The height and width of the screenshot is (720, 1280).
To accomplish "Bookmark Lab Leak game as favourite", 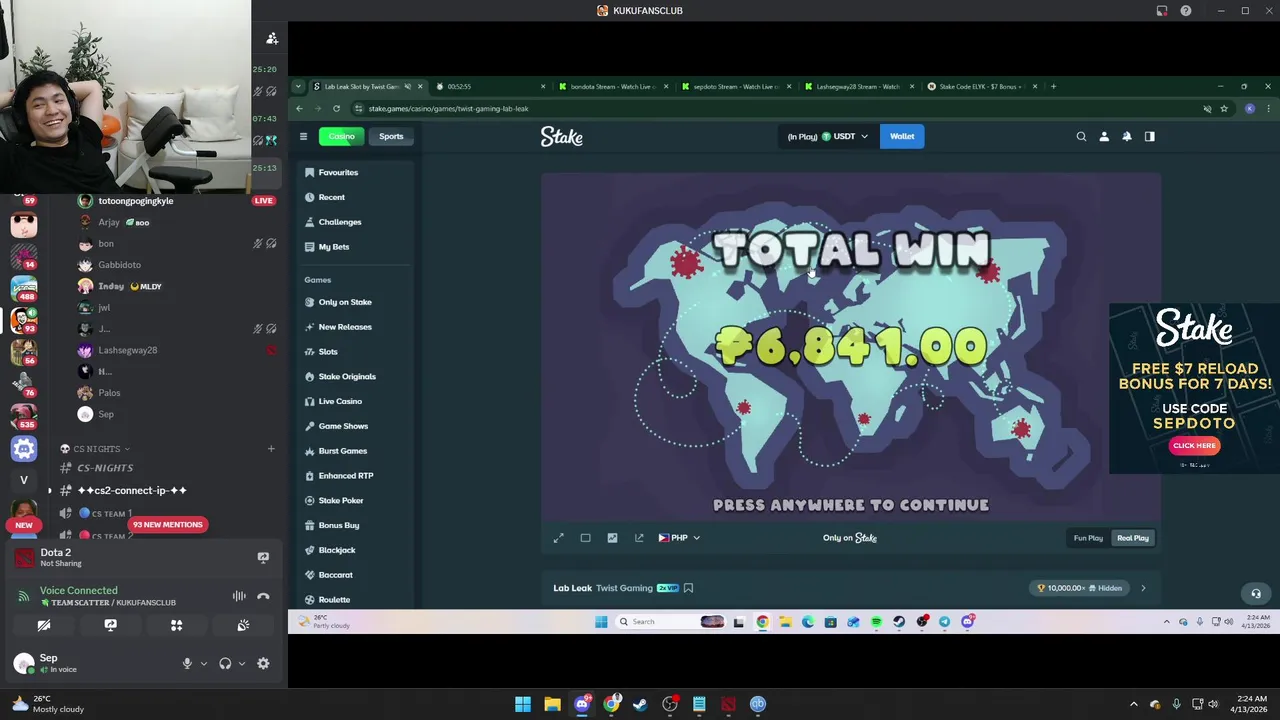I will (x=688, y=588).
